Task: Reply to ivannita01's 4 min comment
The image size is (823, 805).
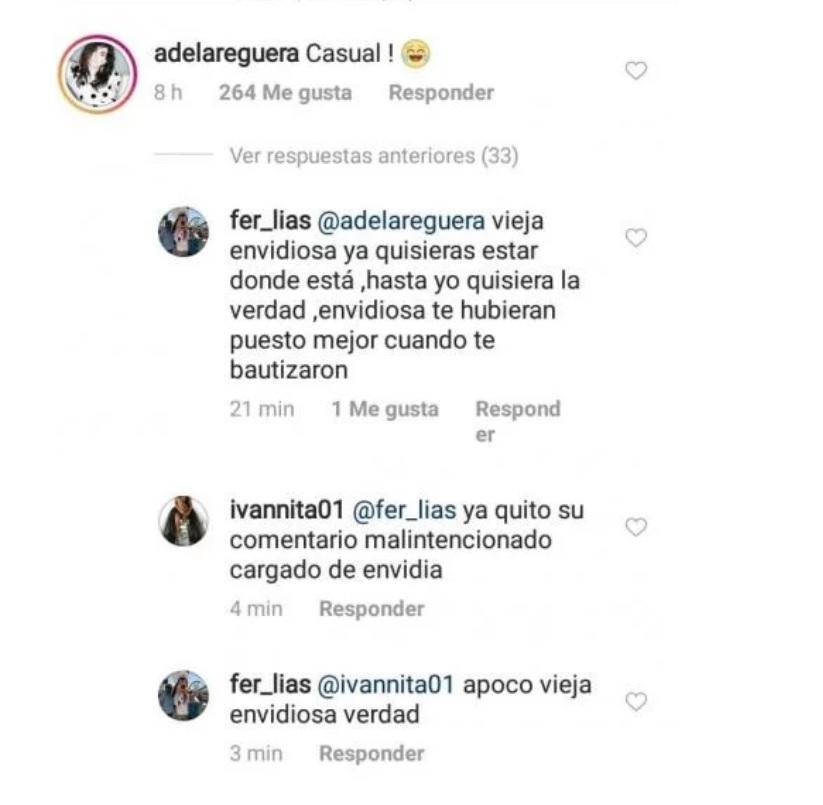Action: click(372, 609)
